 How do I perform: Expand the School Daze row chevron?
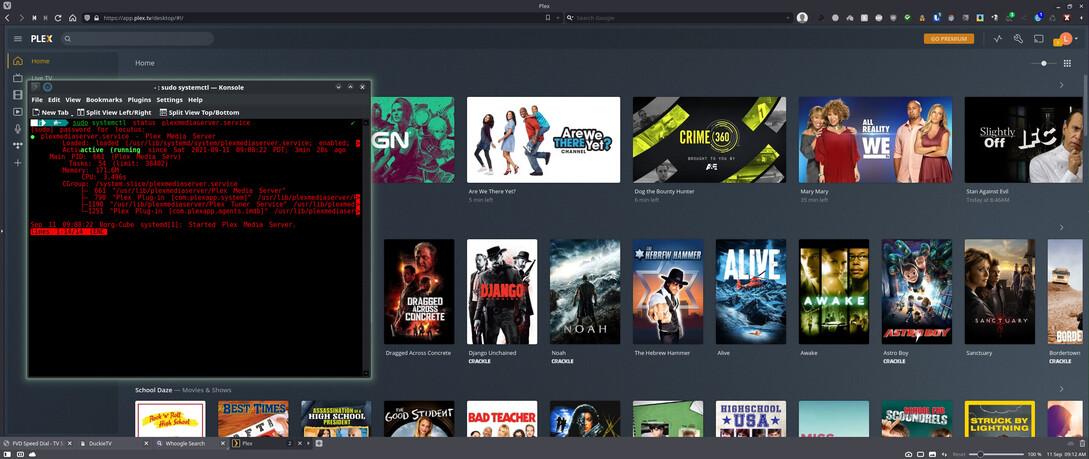(1061, 390)
